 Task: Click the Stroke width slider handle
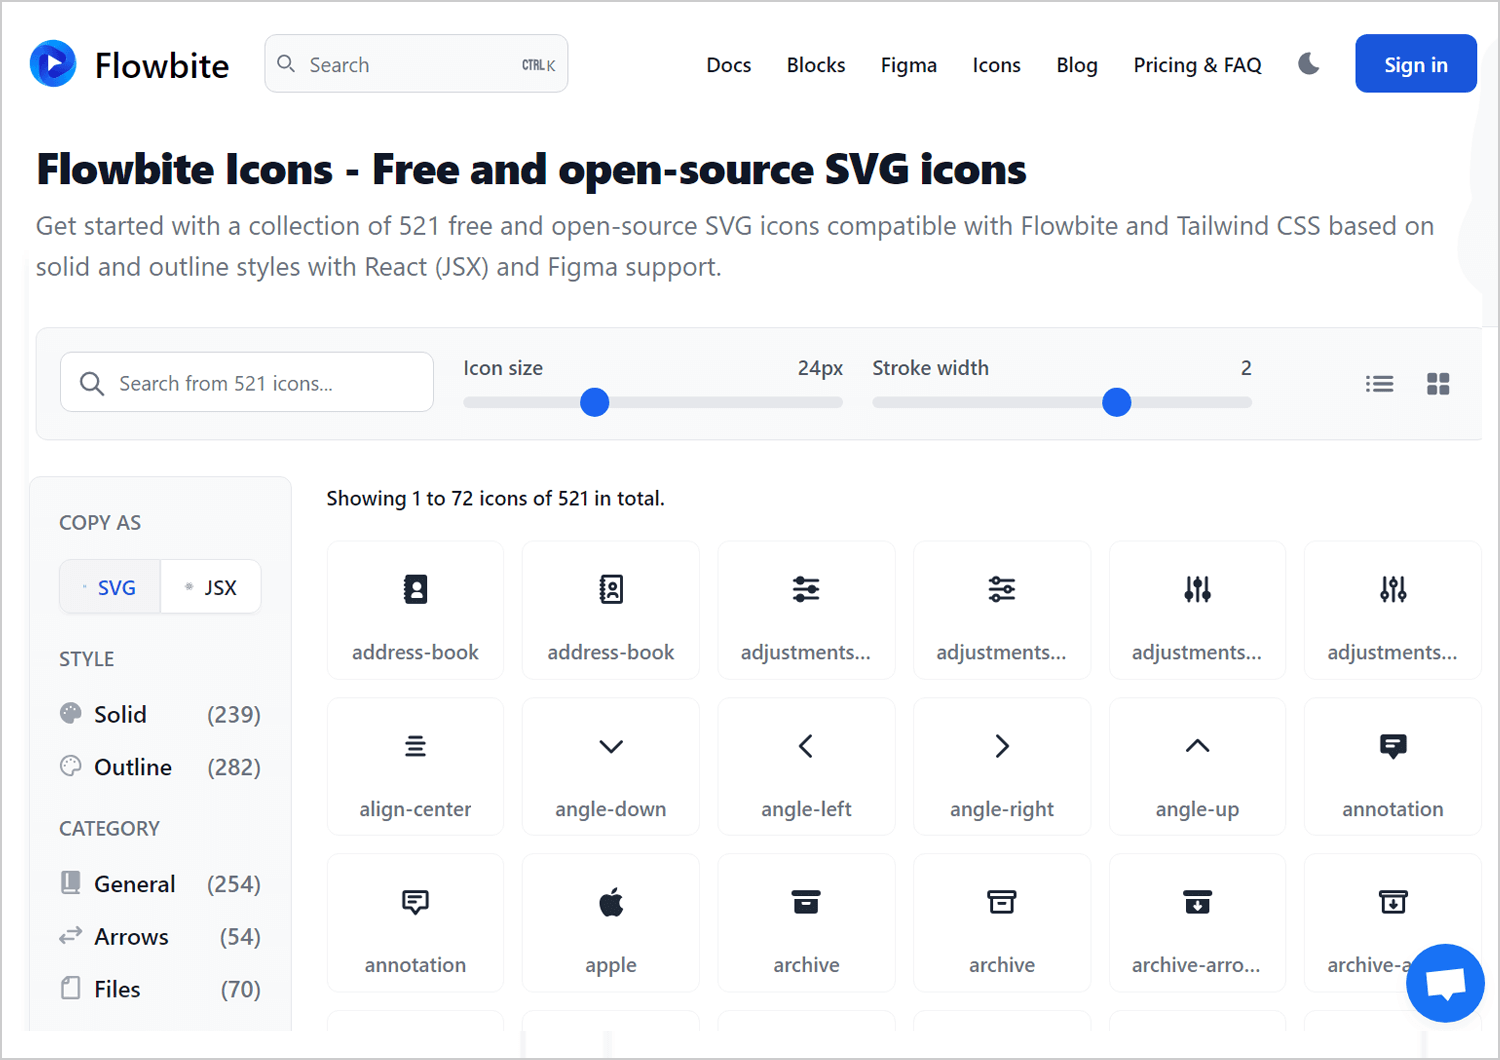[x=1117, y=402]
